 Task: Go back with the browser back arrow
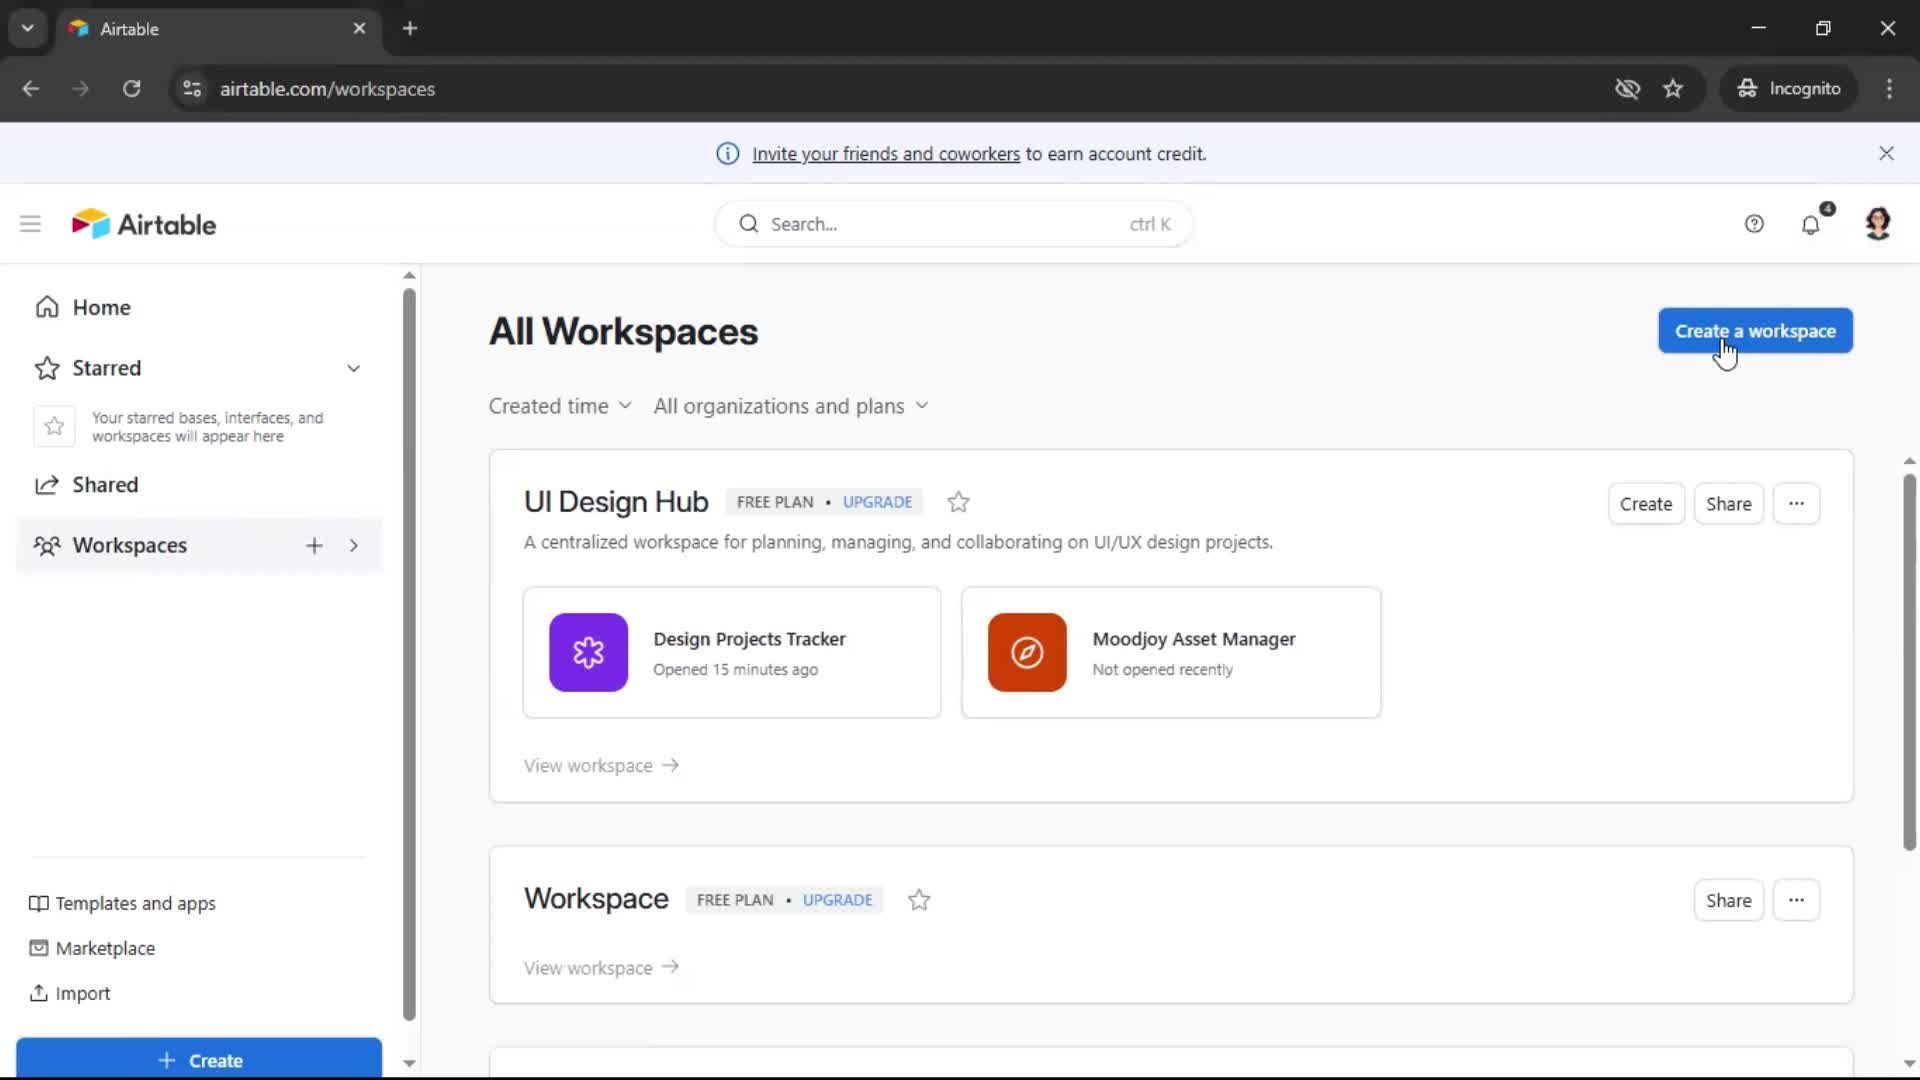pos(30,89)
